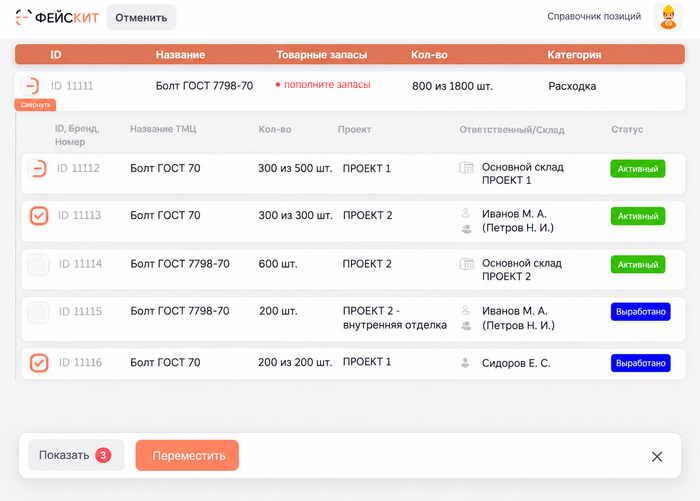Click Болт ГОСТ 7798-70 name in ID 11111 row
Image resolution: width=700 pixels, height=501 pixels.
coord(204,86)
